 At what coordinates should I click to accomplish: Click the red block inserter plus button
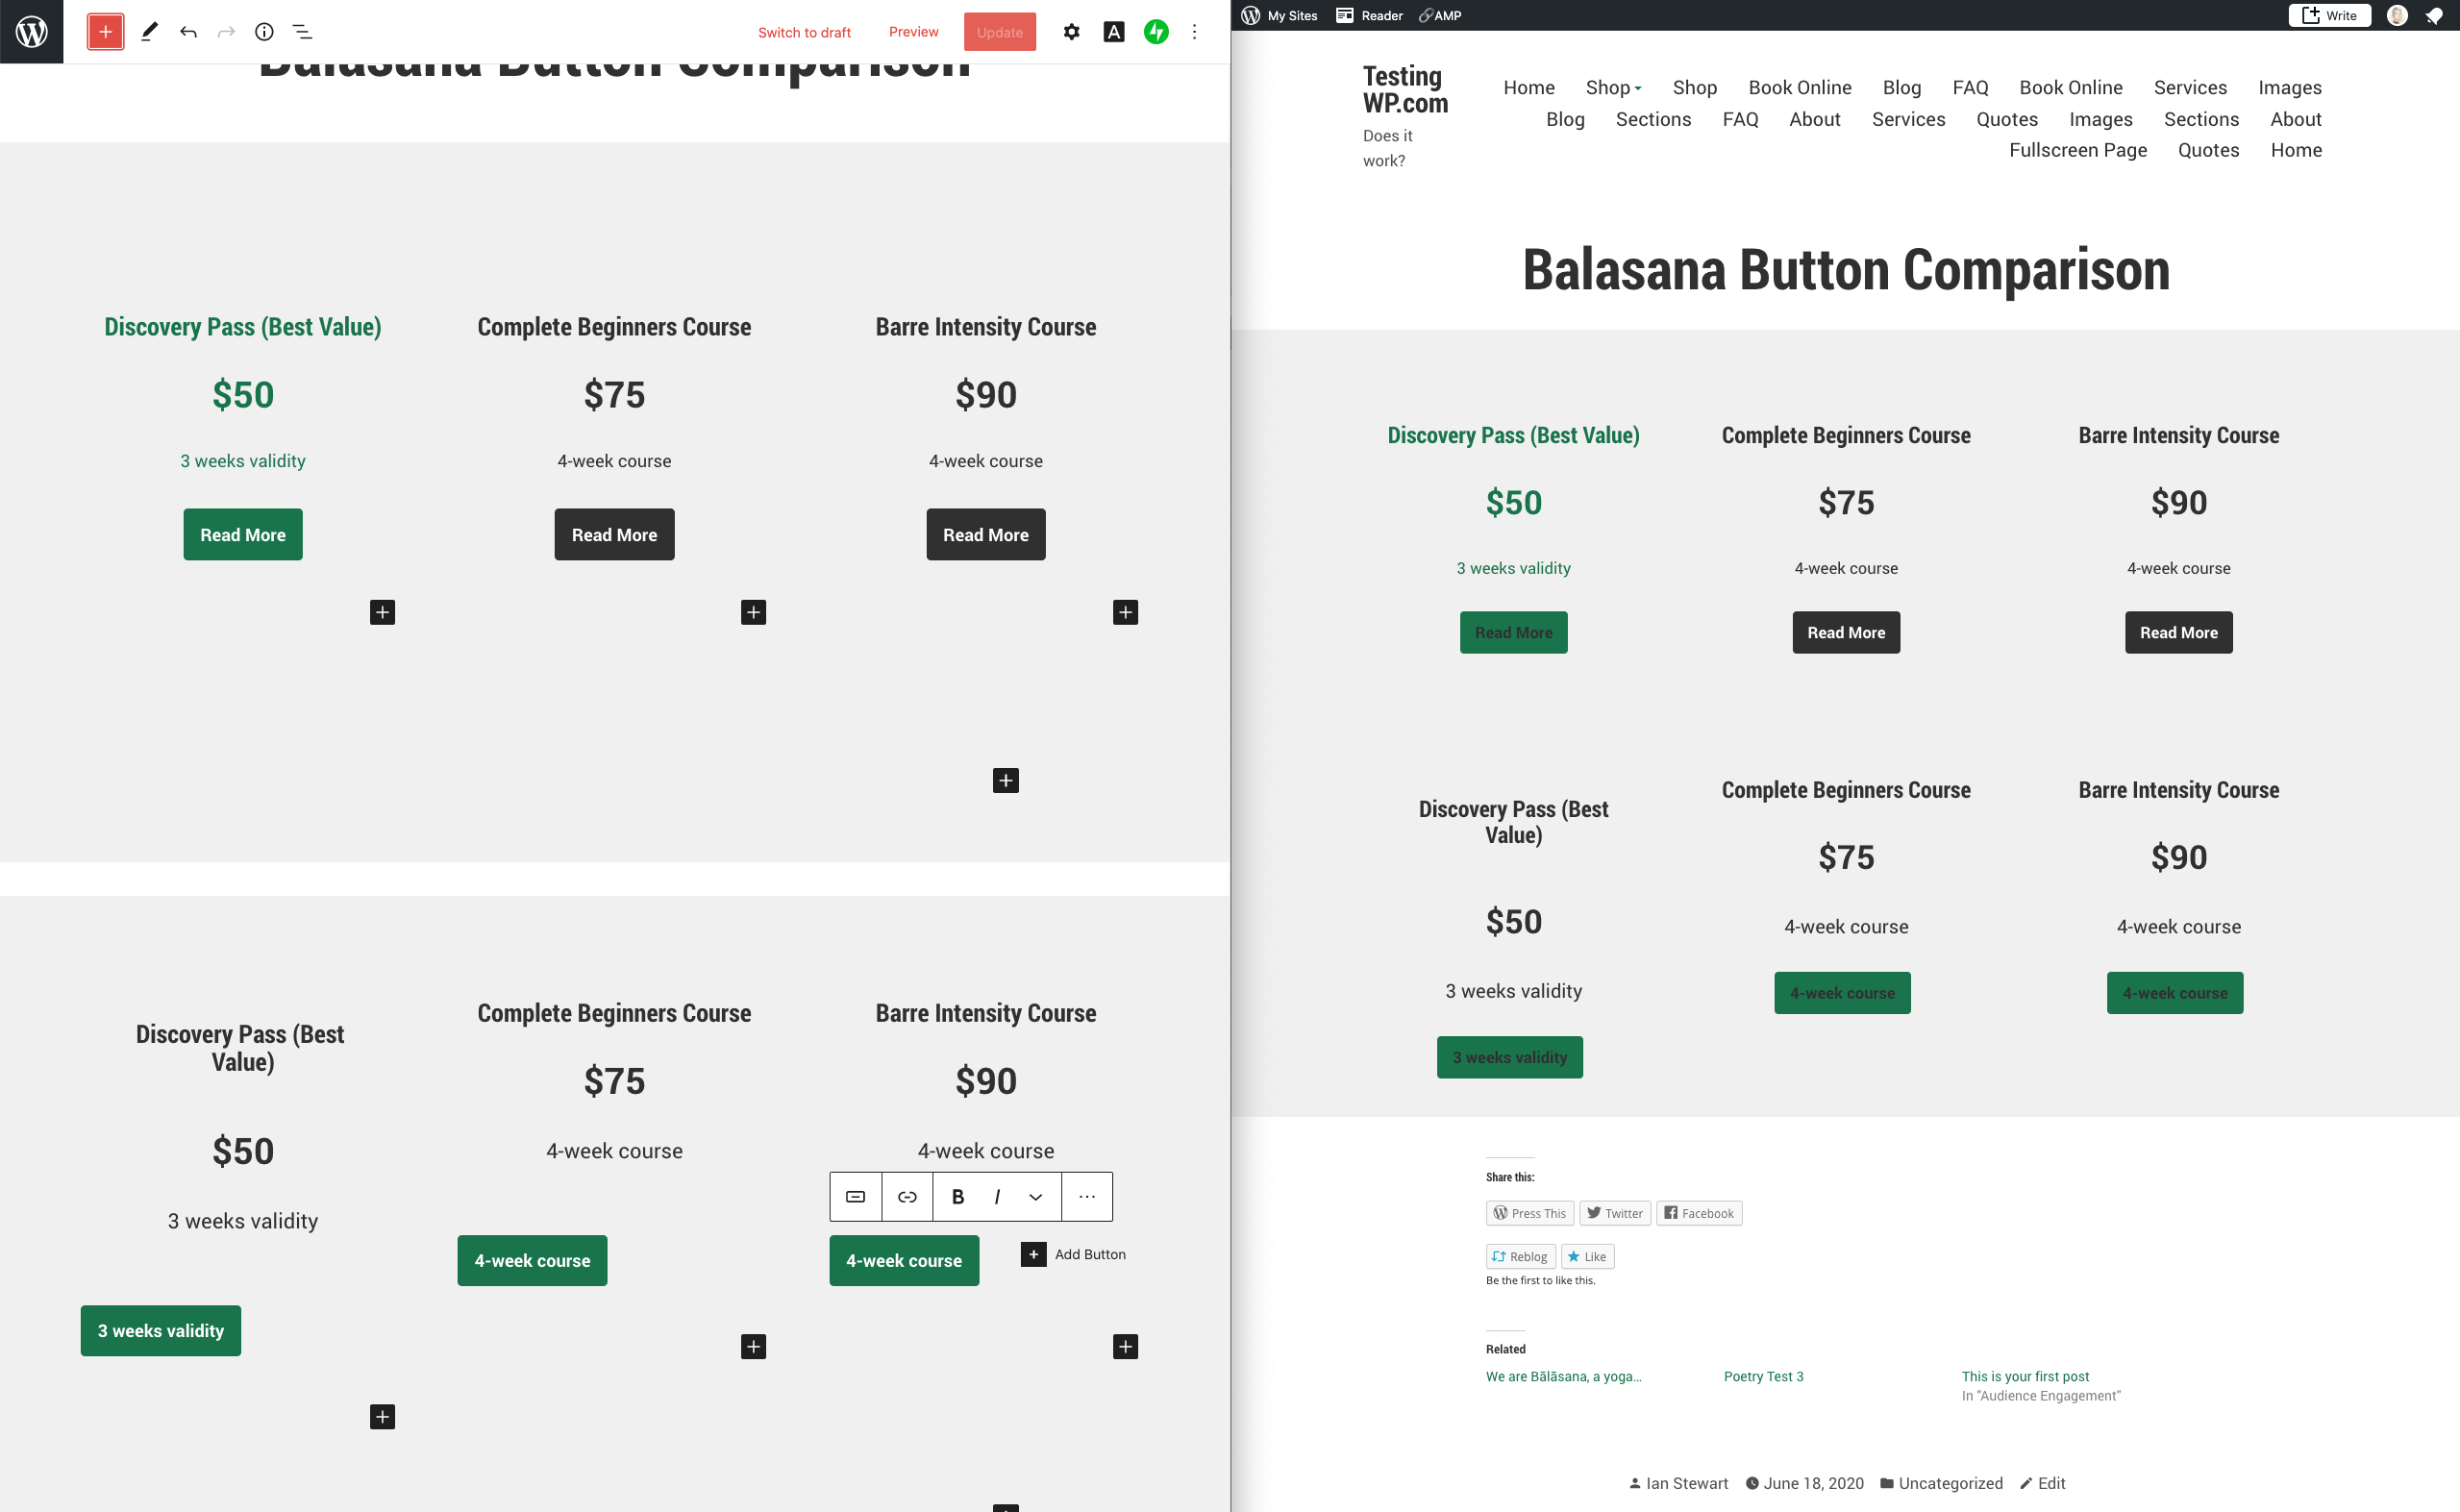pos(105,32)
